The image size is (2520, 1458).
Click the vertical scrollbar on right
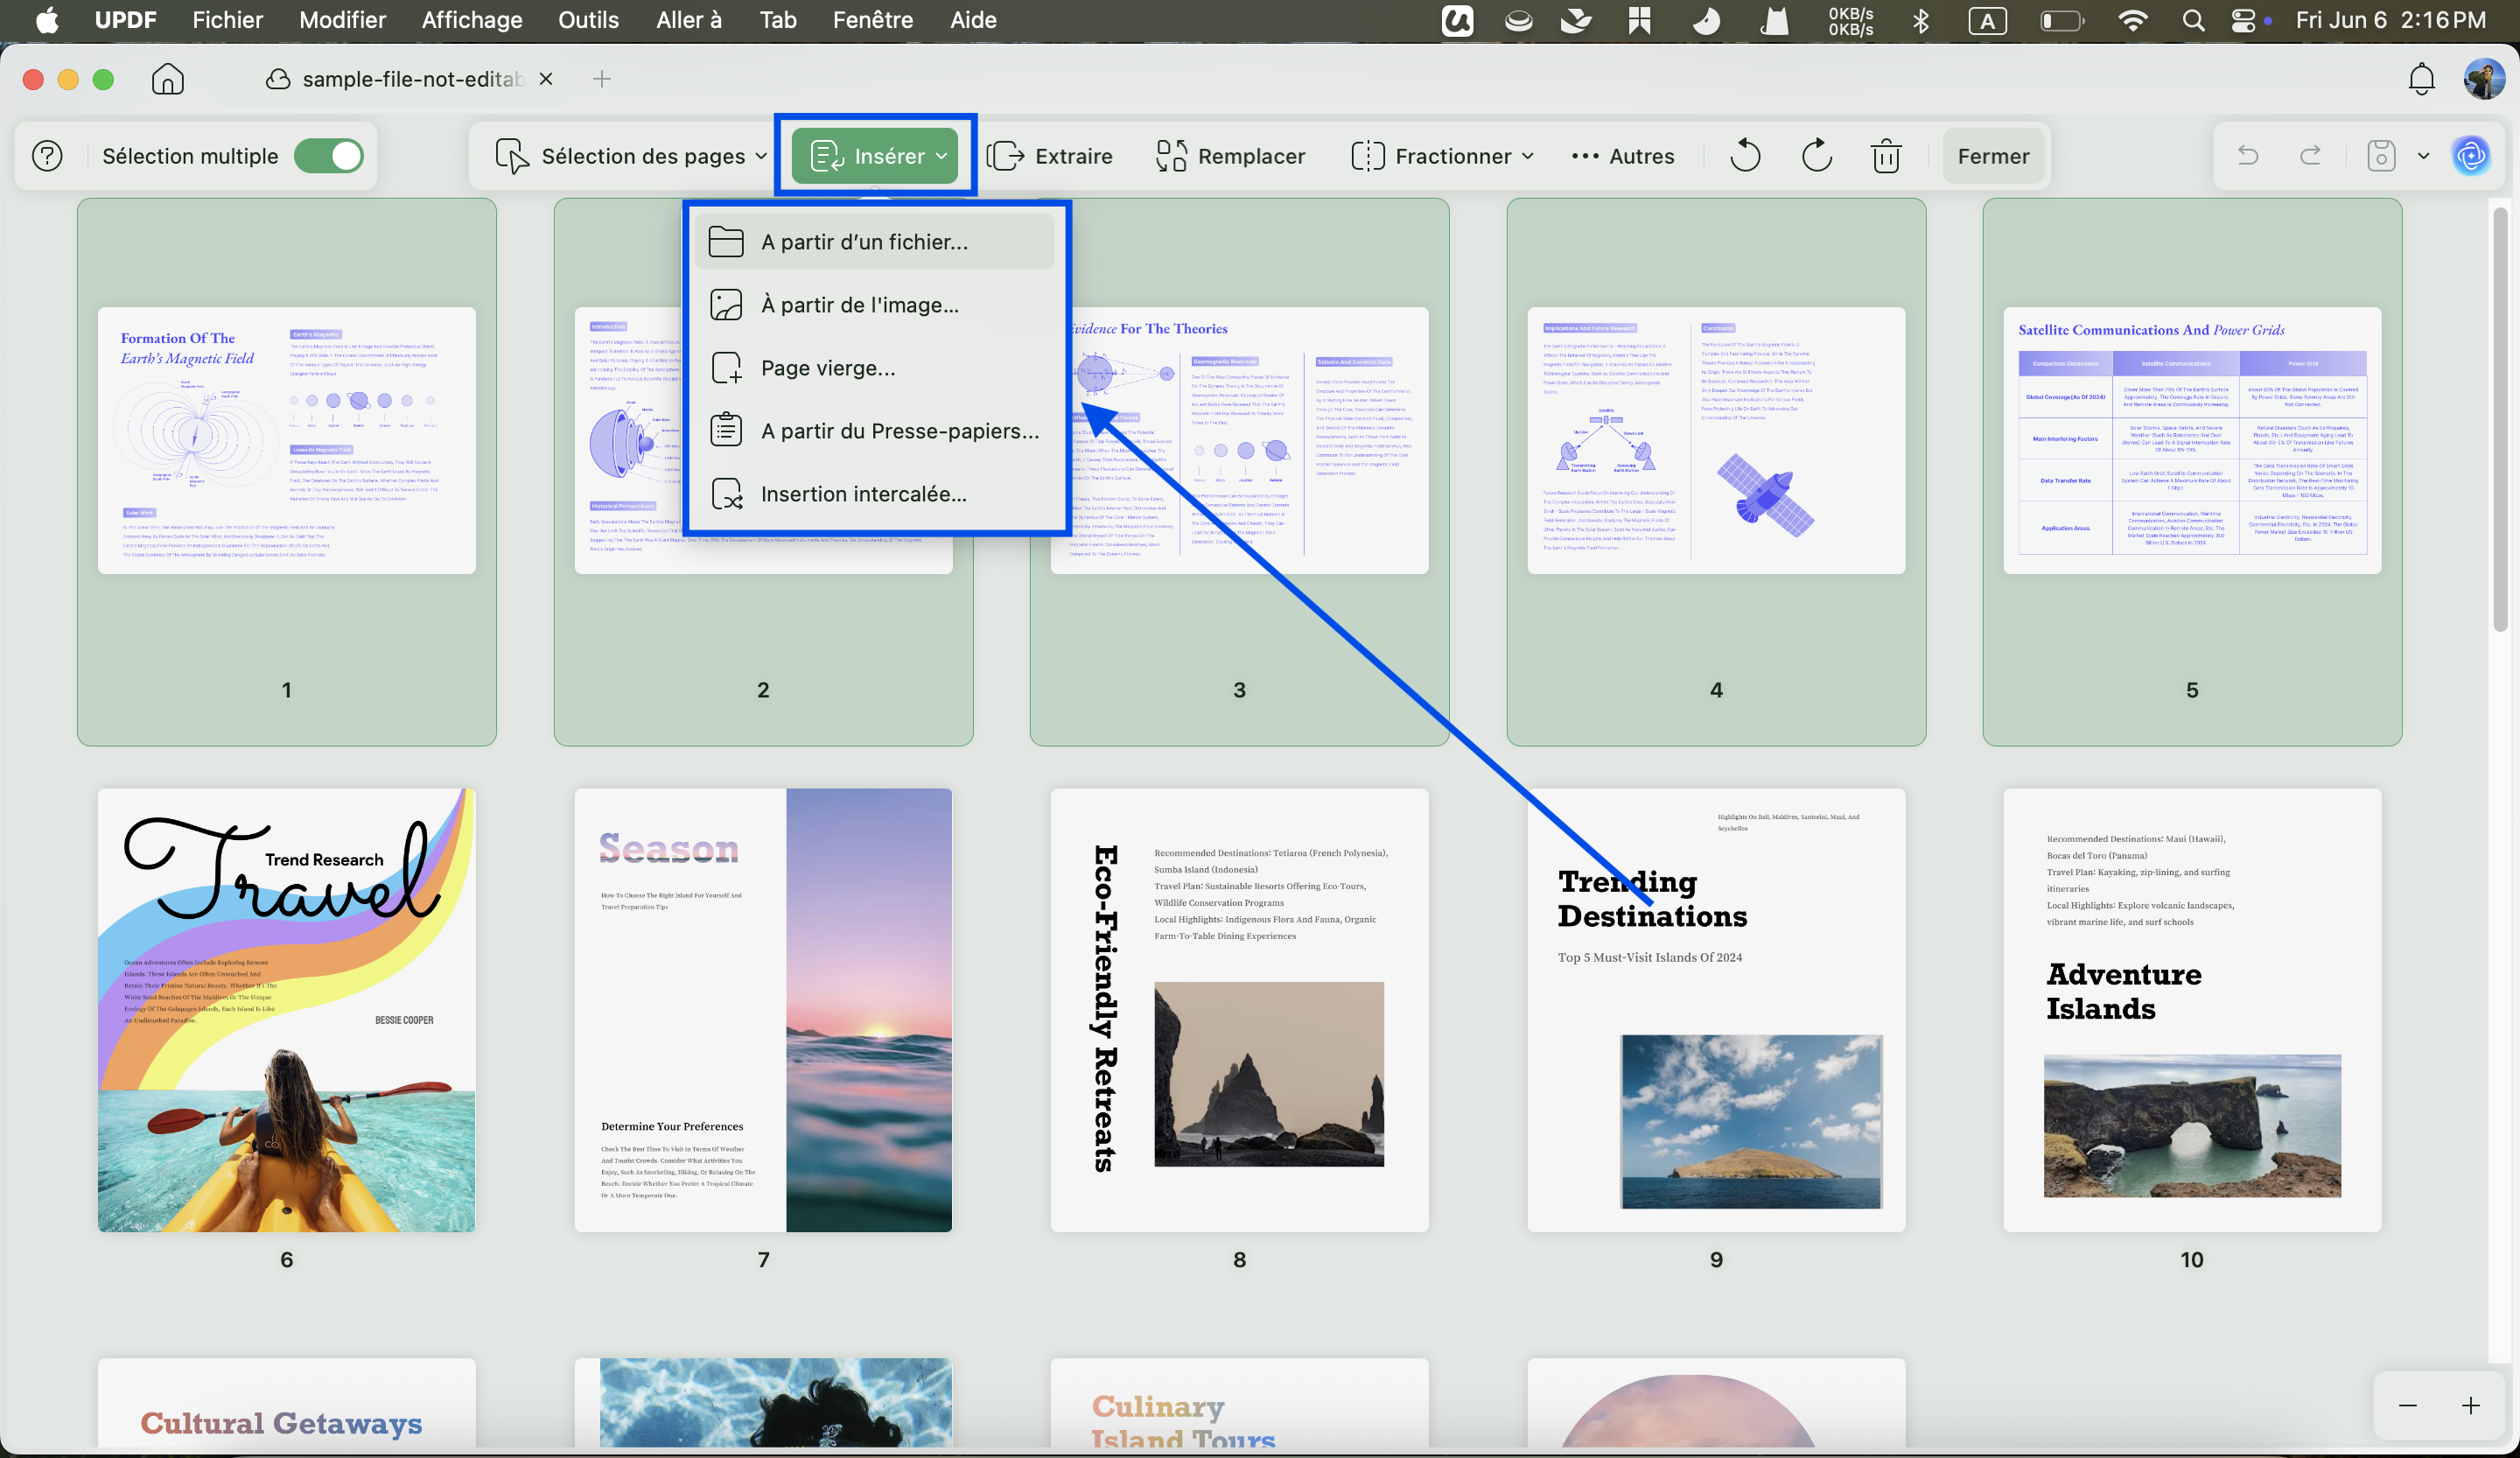click(2500, 420)
